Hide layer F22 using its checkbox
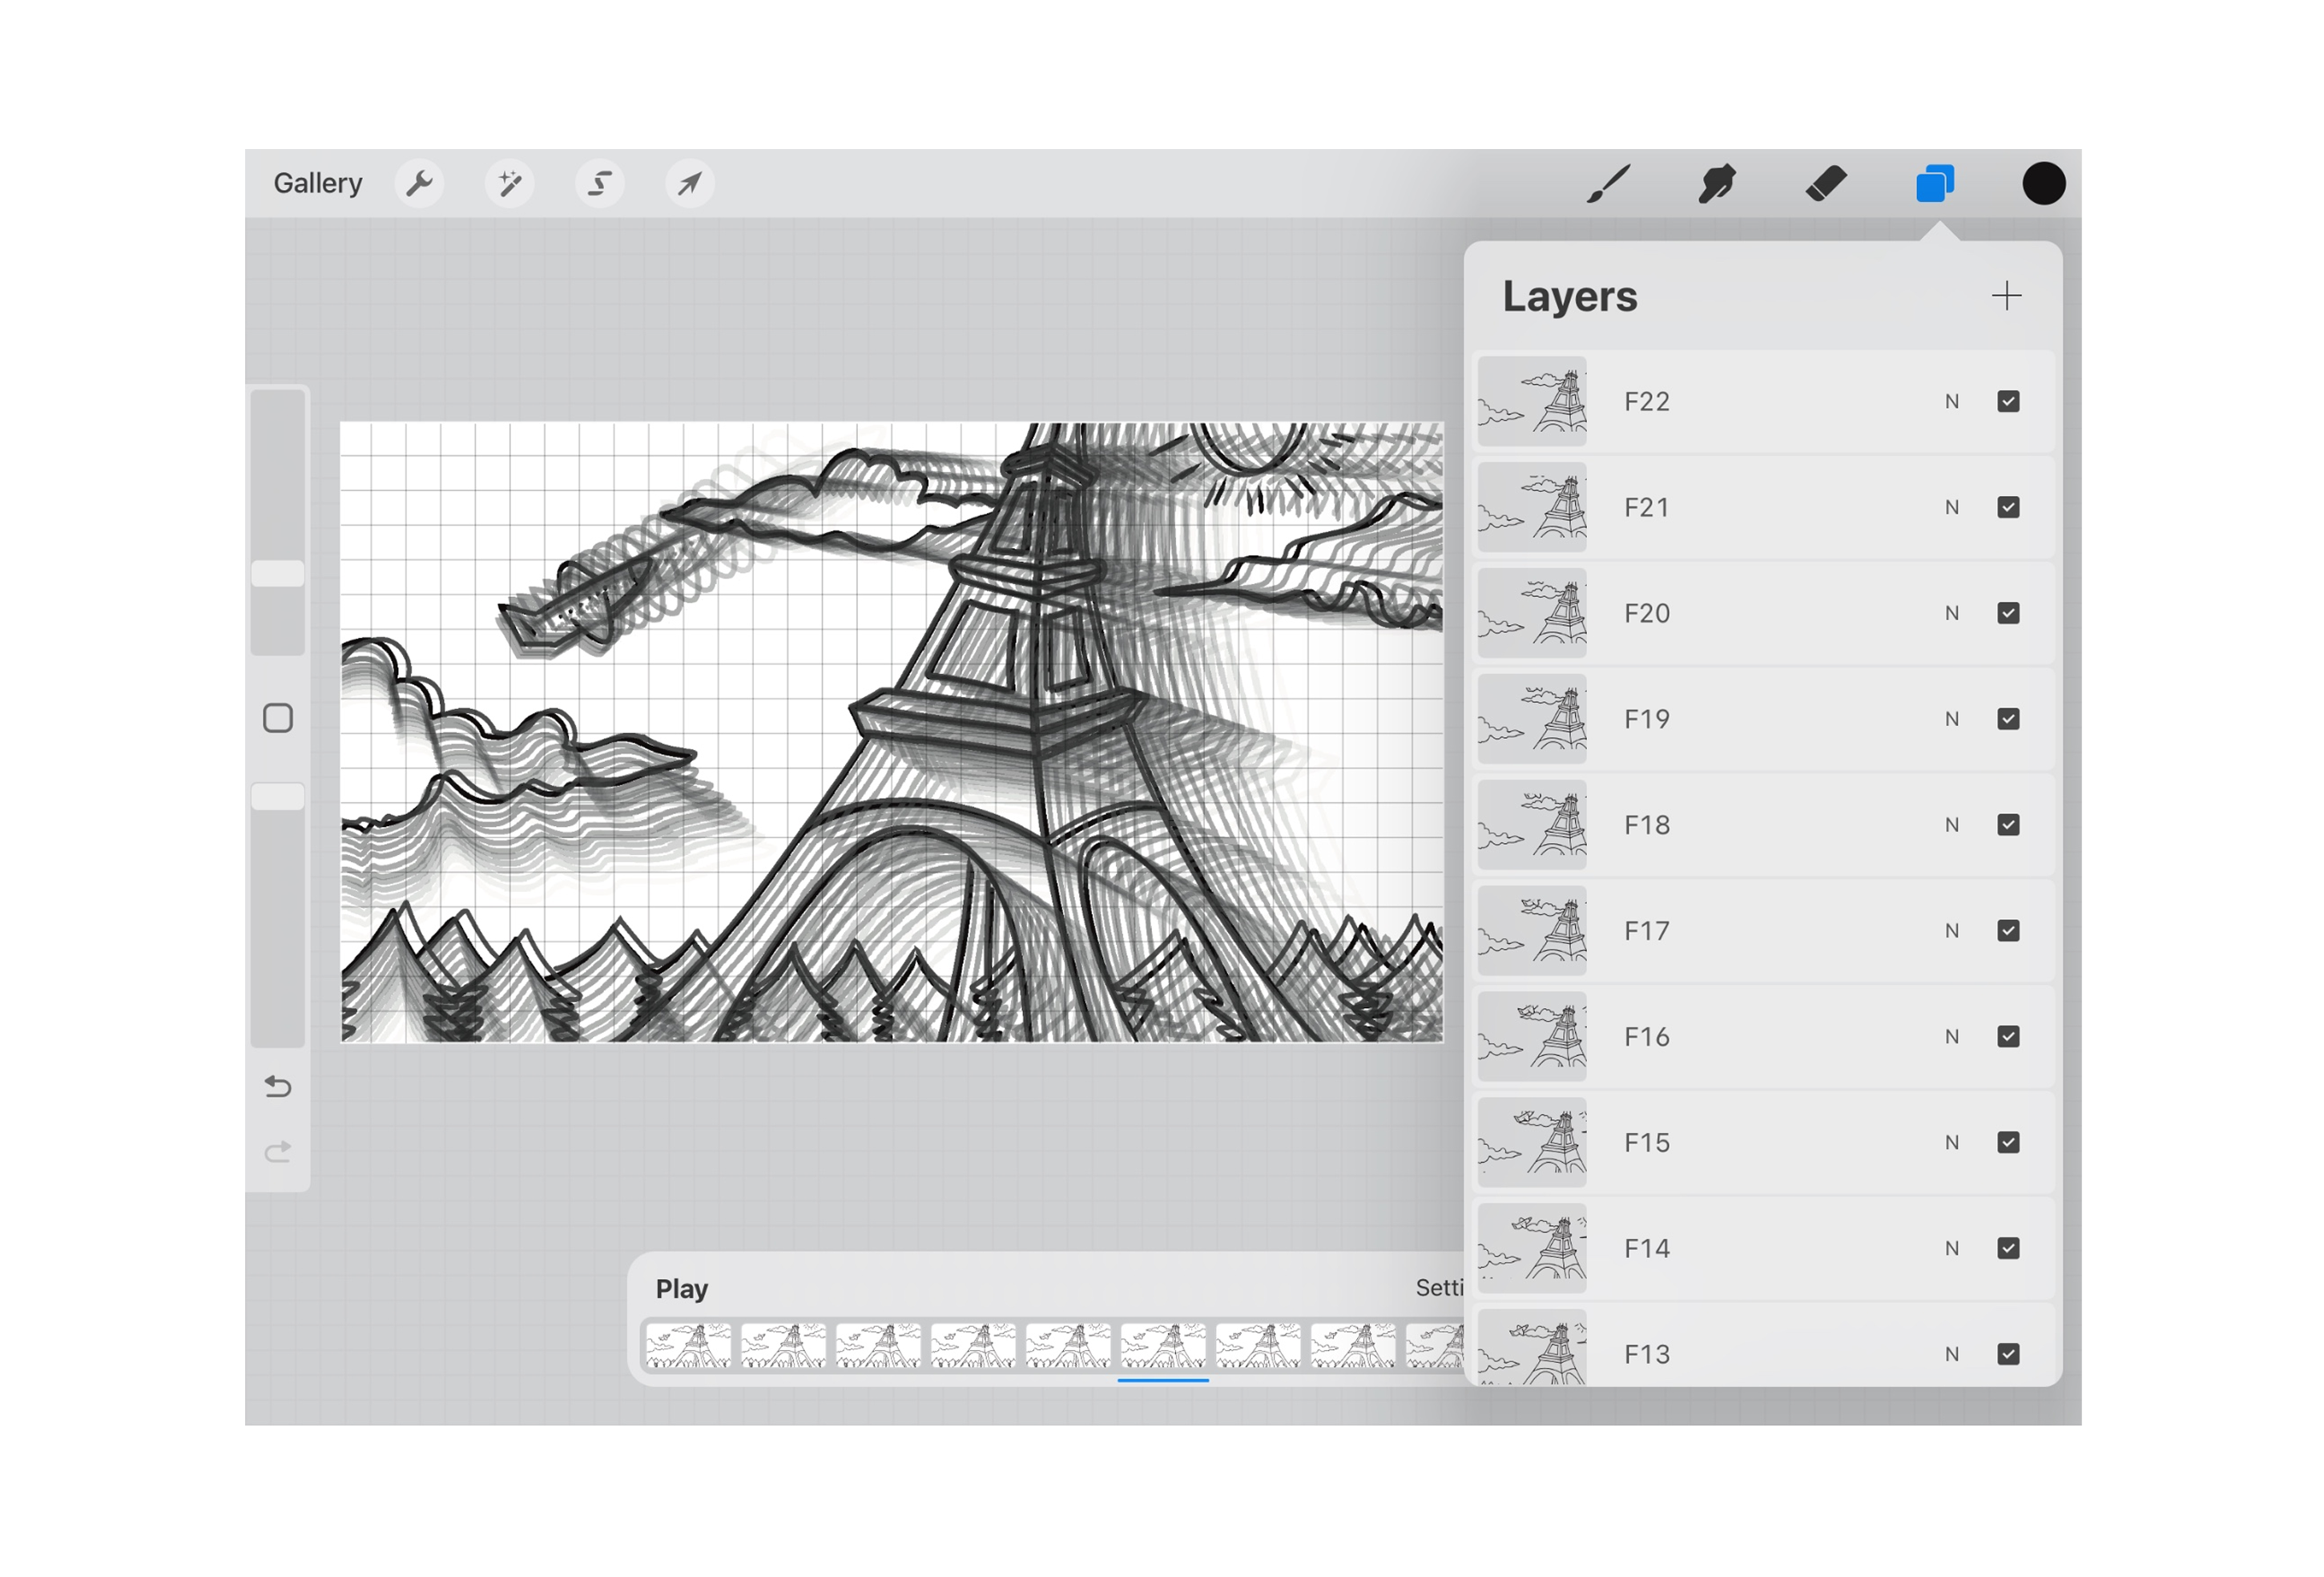Screen dimensions: 2324x1577 click(2007, 402)
